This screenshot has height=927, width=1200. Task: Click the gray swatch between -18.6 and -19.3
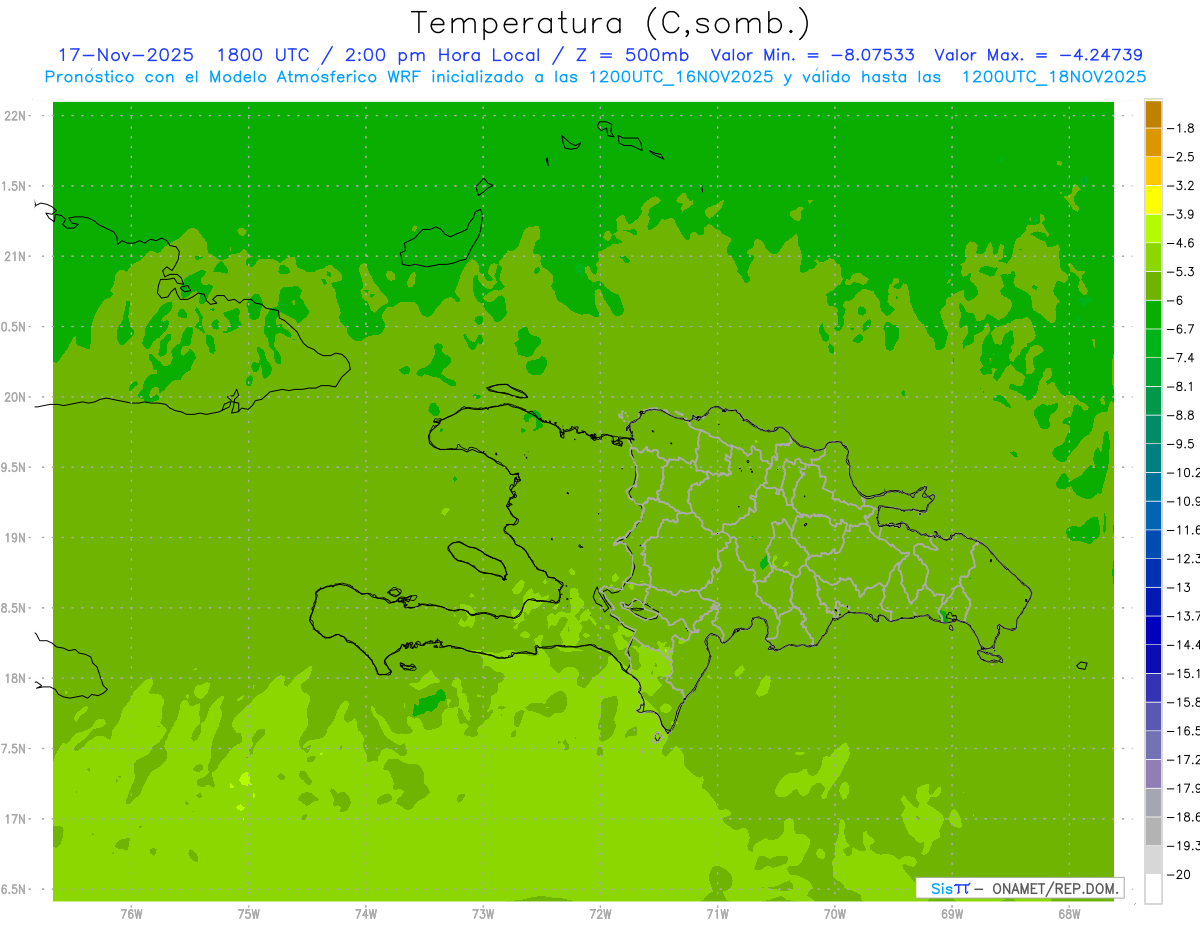coord(1153,831)
